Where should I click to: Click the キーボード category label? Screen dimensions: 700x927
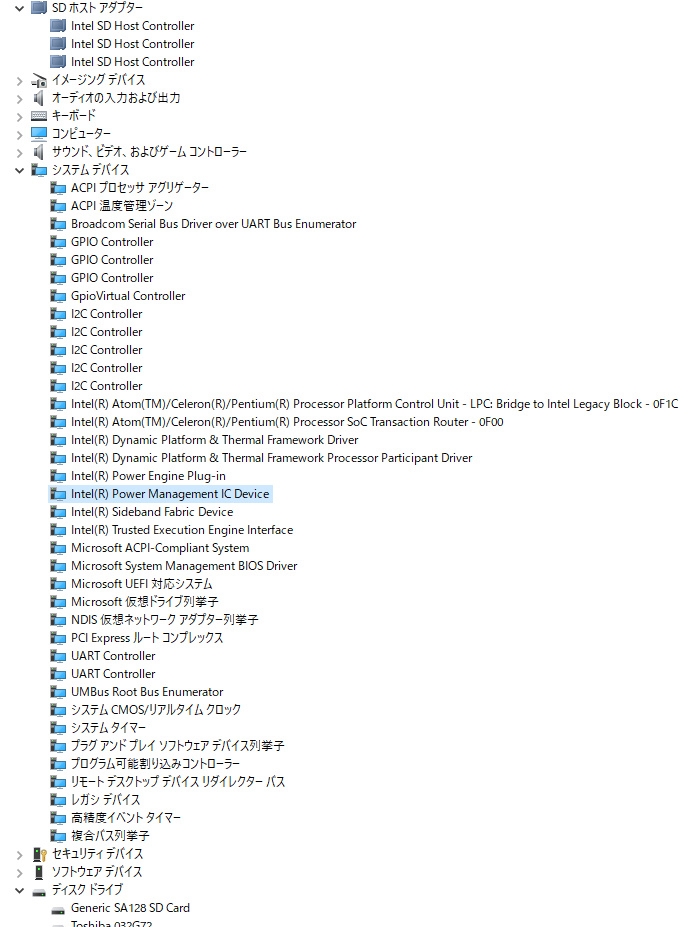point(73,116)
